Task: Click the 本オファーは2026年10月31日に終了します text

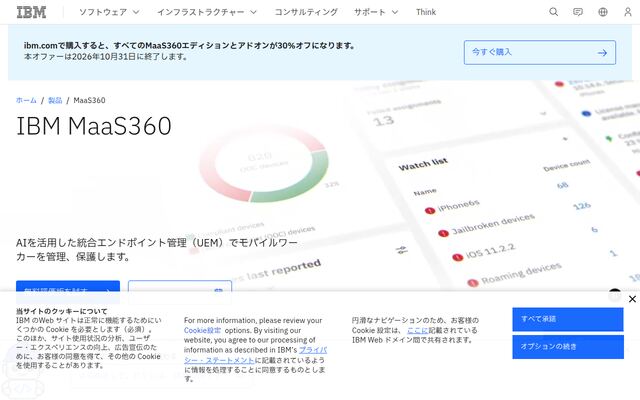Action: point(106,56)
